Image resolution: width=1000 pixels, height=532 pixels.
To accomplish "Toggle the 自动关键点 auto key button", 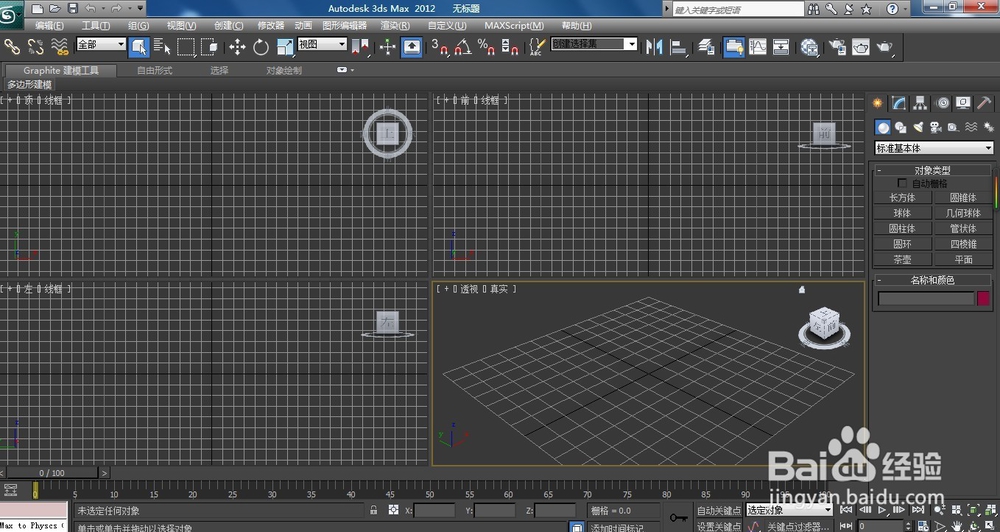I will (x=719, y=510).
